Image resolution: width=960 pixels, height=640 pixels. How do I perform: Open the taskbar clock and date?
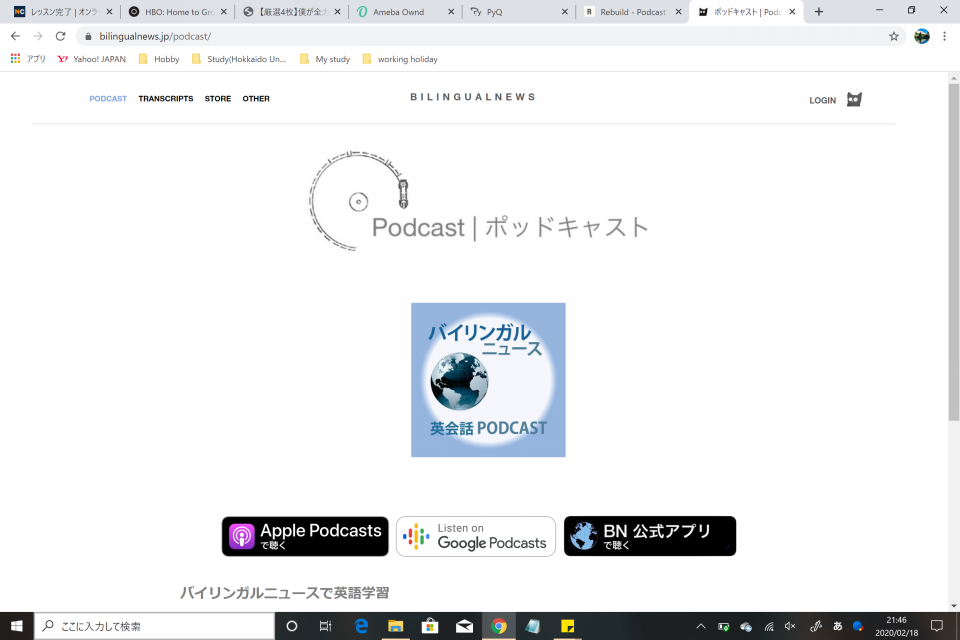pos(896,626)
